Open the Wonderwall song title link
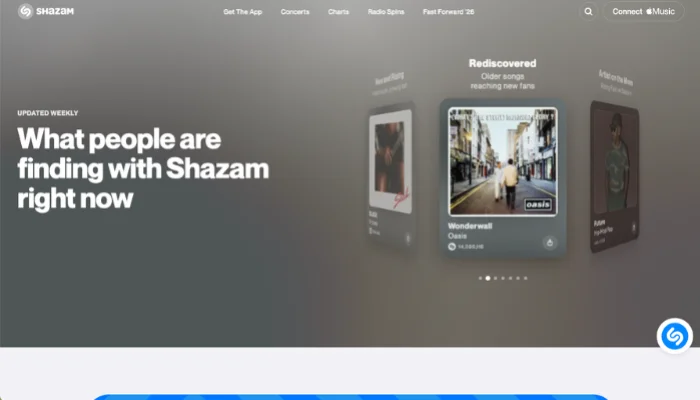700x400 pixels. pos(470,226)
